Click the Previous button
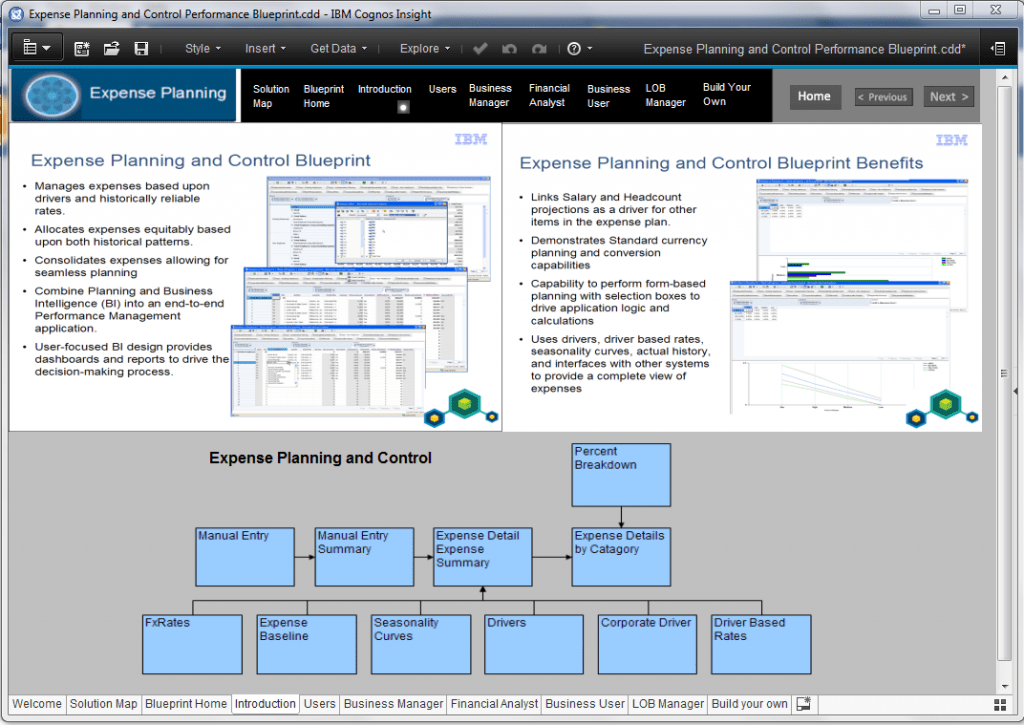Viewport: 1024px width, 725px height. [883, 97]
